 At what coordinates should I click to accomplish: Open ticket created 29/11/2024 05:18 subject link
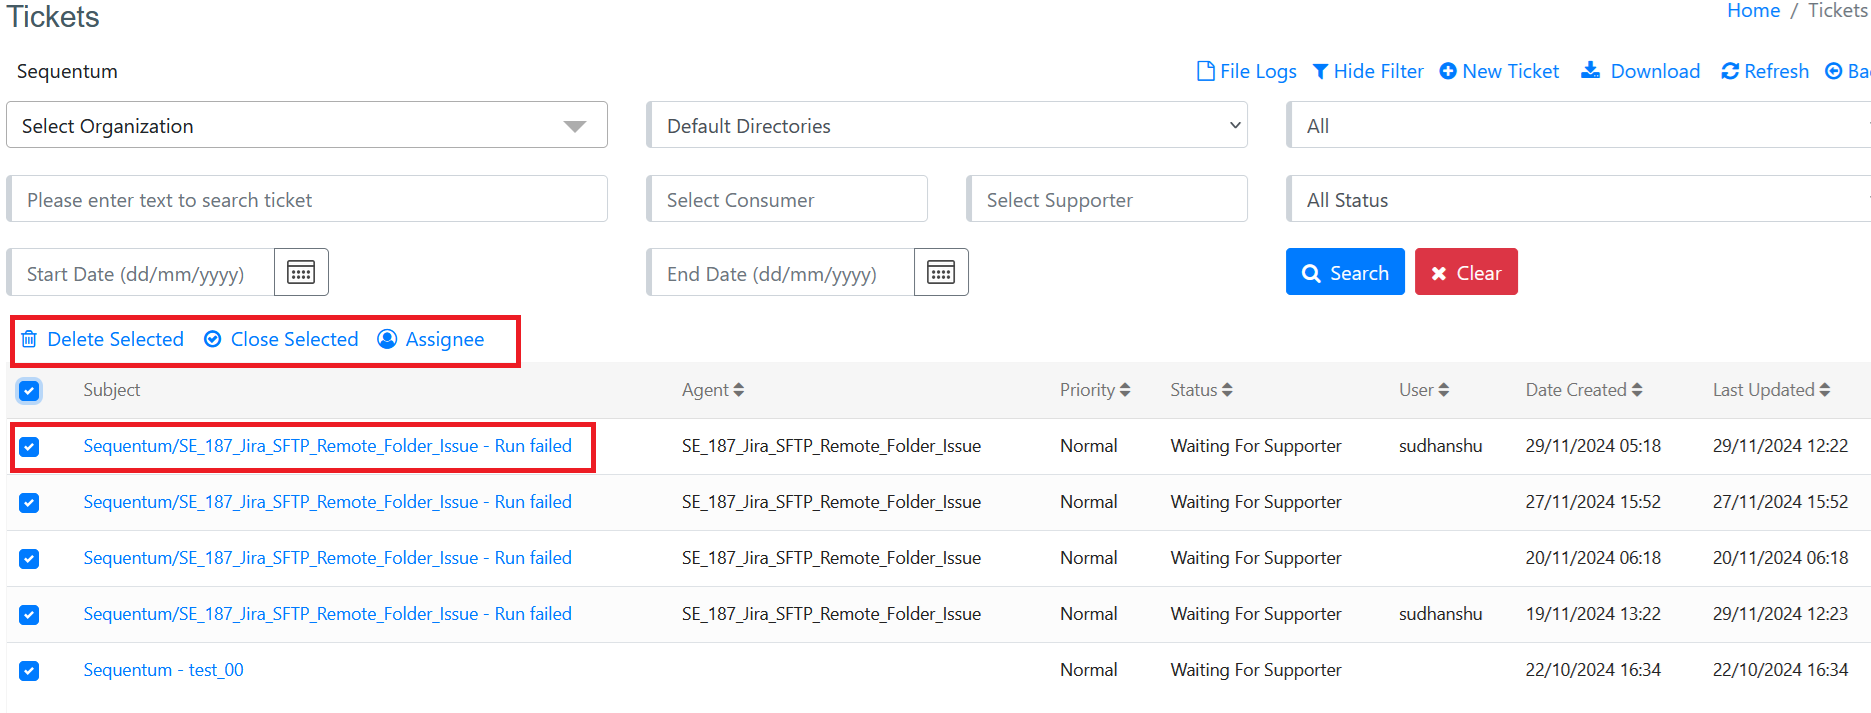pyautogui.click(x=327, y=446)
